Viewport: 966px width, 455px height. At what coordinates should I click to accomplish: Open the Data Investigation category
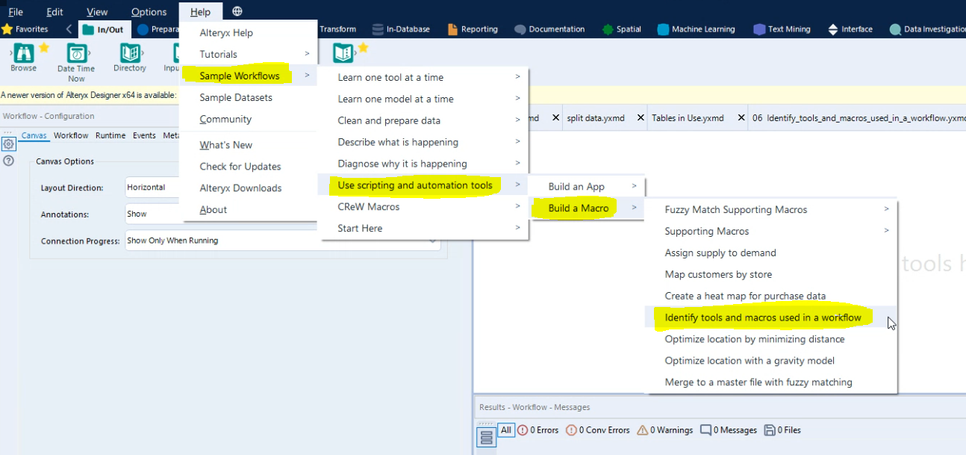928,29
